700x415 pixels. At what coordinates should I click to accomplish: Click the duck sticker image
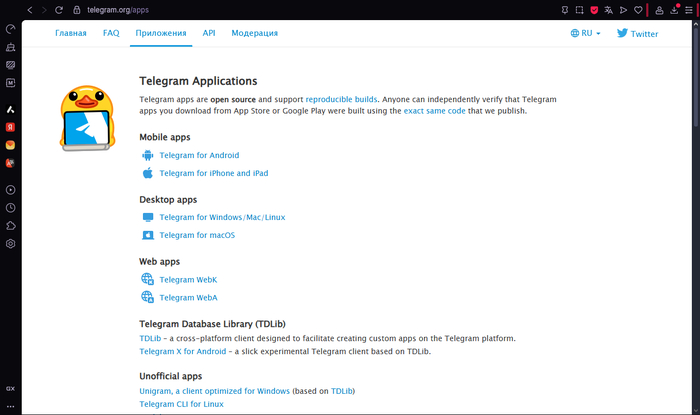[88, 118]
